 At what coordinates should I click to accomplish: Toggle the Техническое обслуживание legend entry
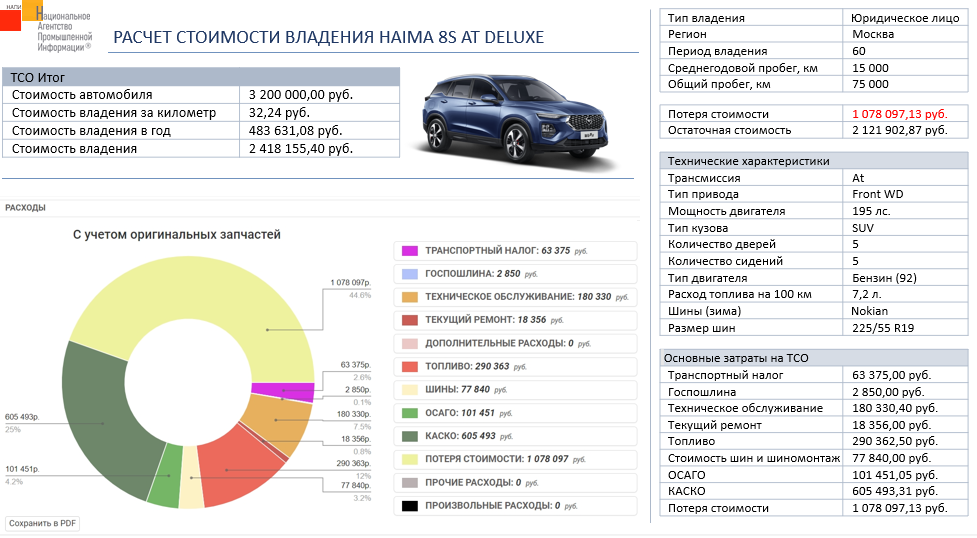click(516, 297)
